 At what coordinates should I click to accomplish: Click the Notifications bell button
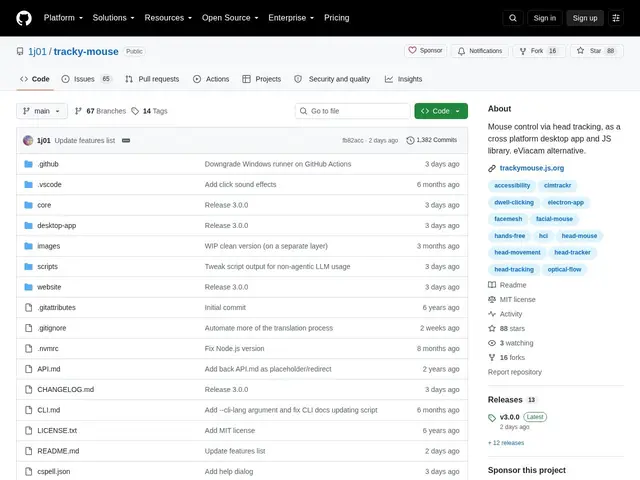pyautogui.click(x=480, y=51)
